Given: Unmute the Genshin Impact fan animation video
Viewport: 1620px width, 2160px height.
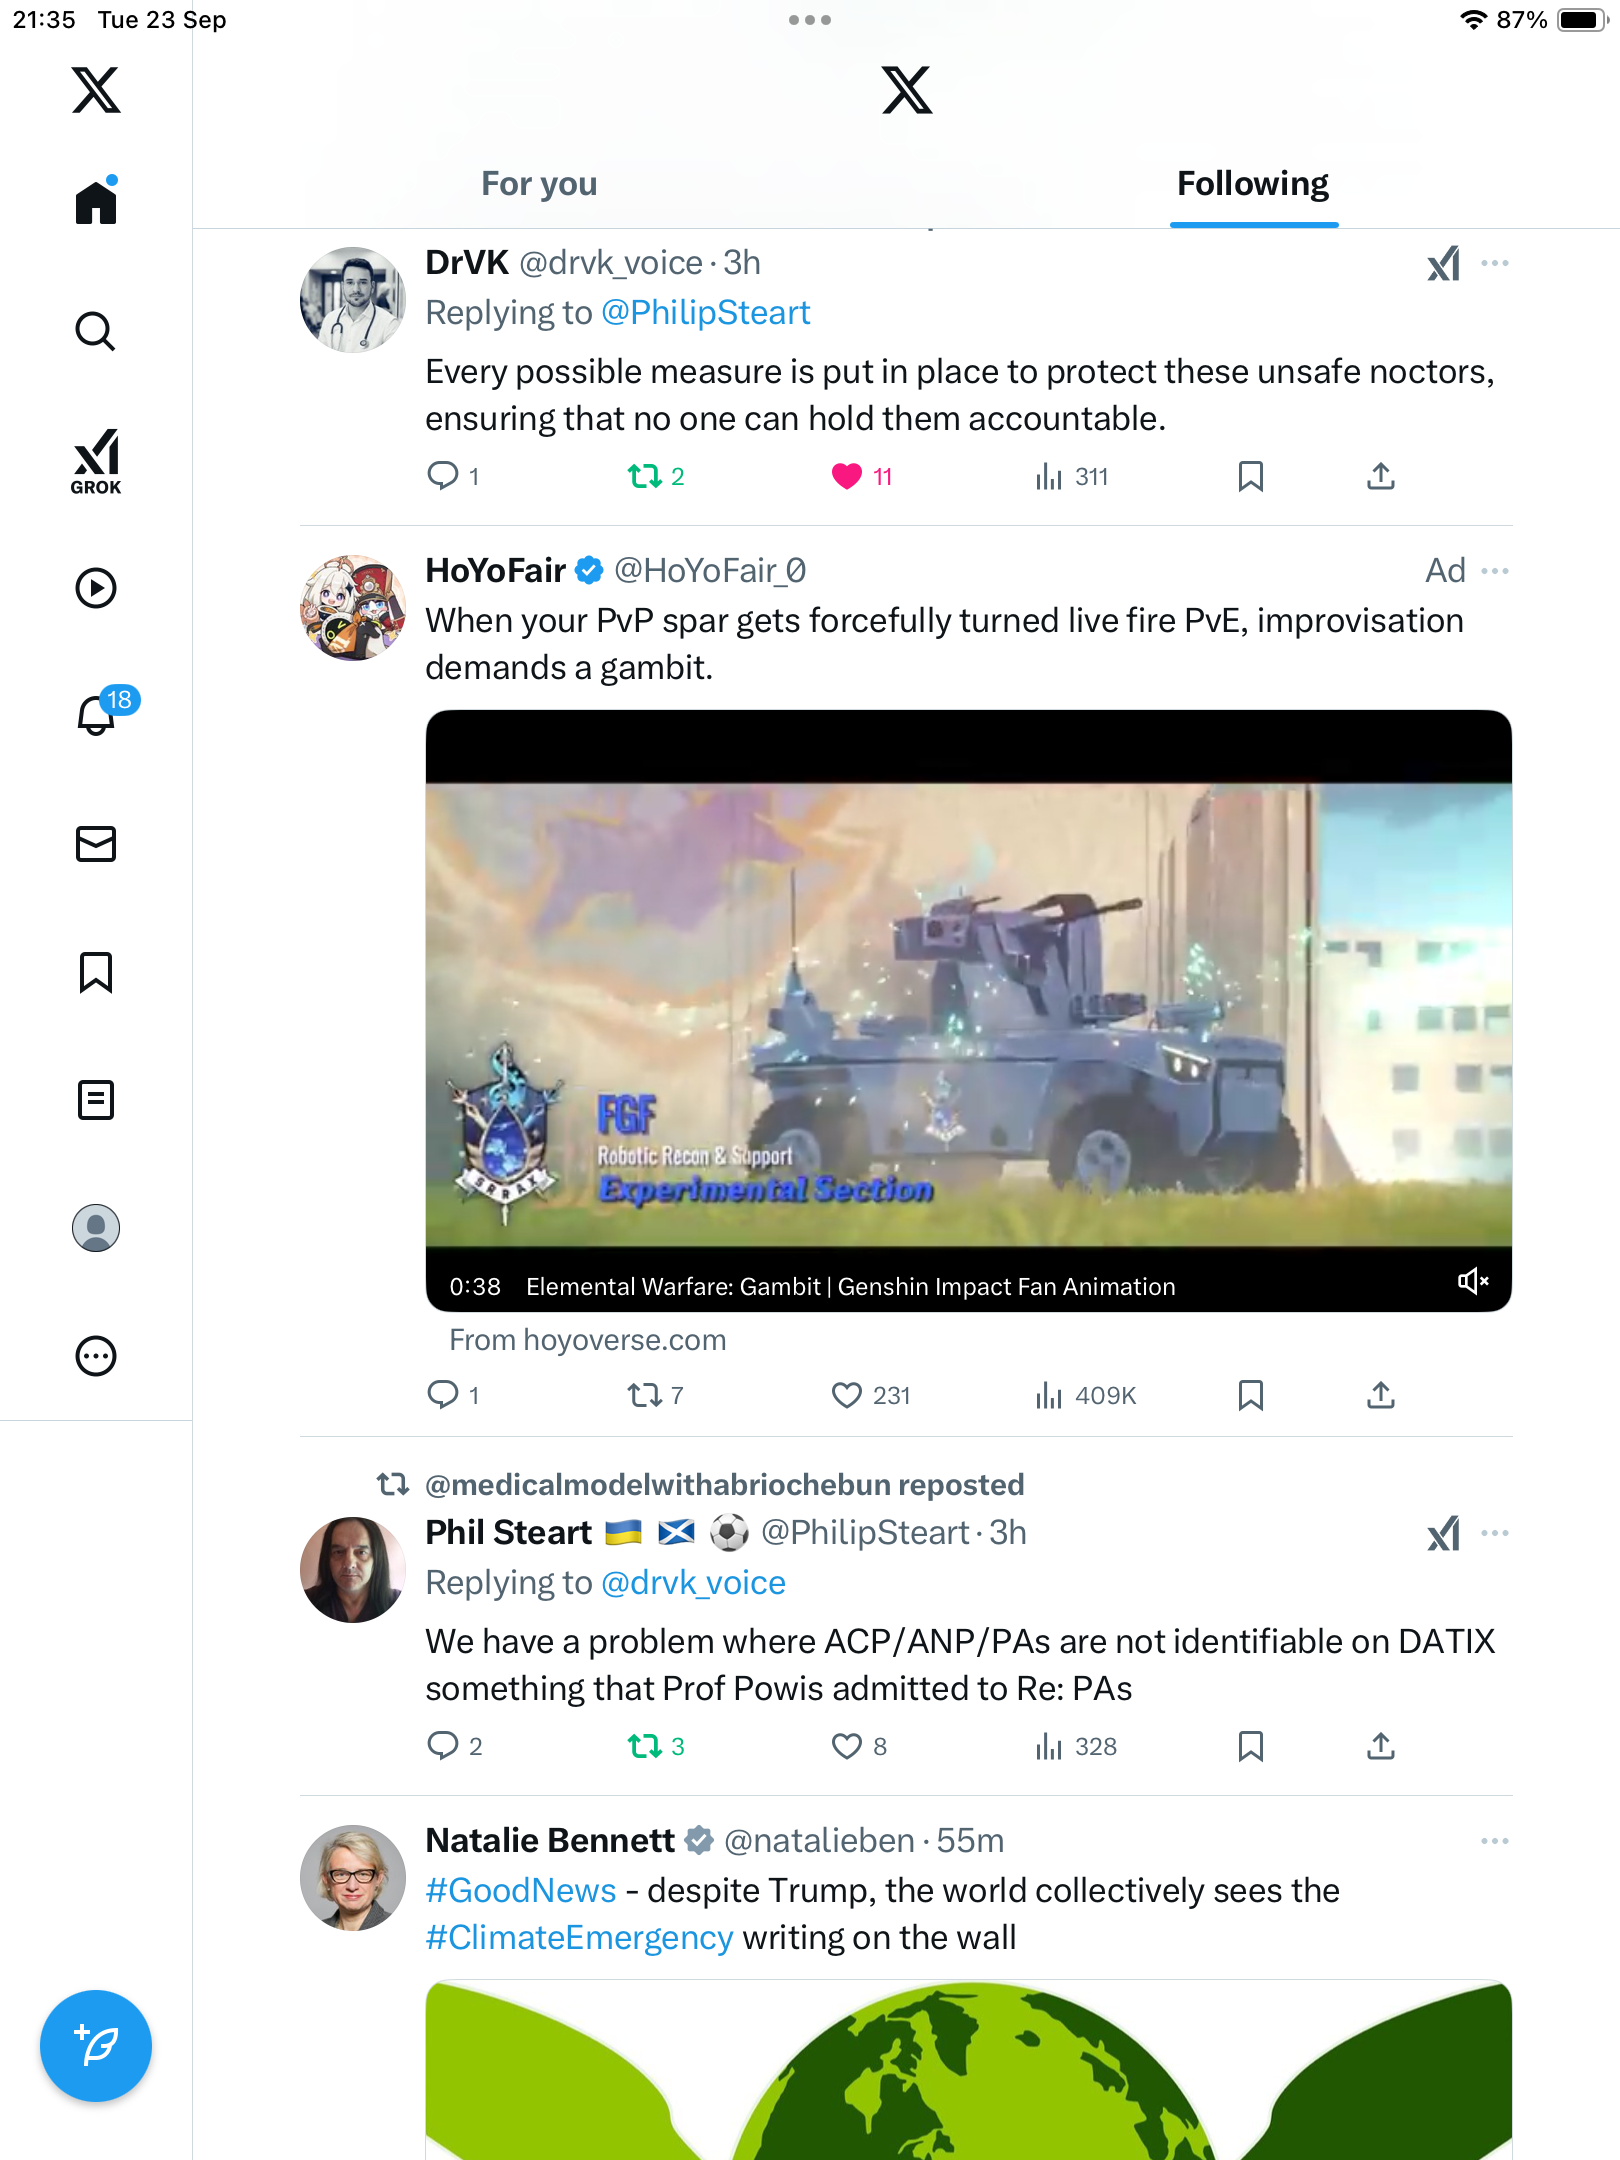Looking at the screenshot, I should tap(1472, 1281).
